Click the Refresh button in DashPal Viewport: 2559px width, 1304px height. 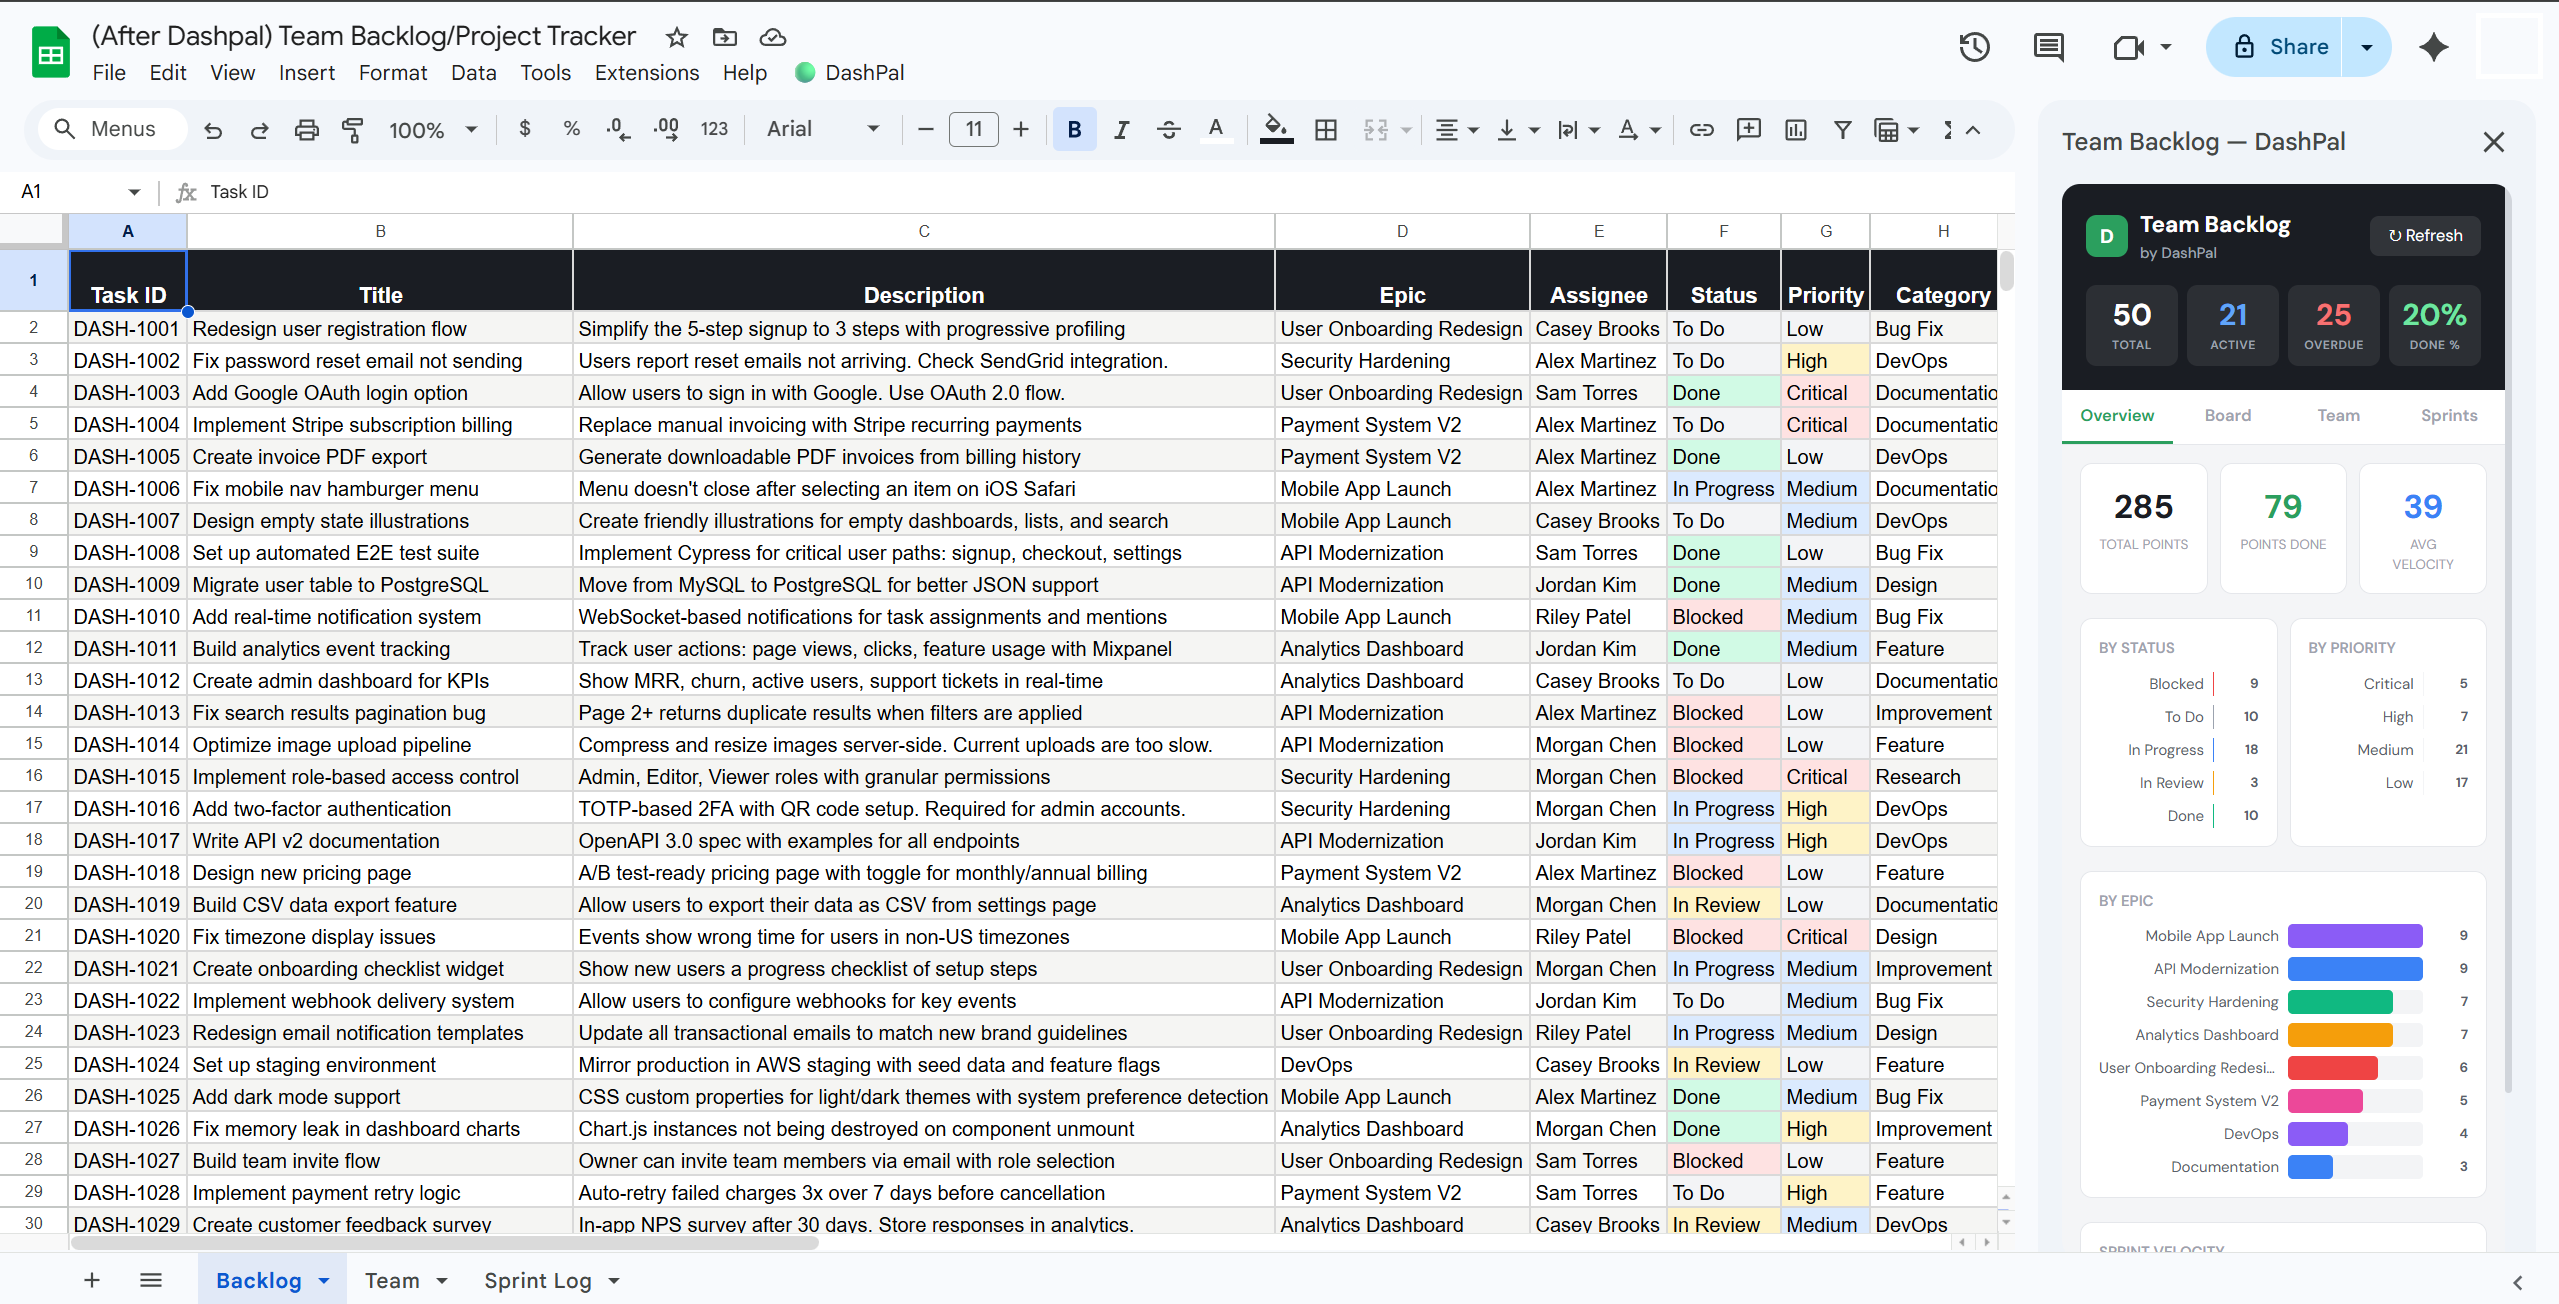[2424, 236]
